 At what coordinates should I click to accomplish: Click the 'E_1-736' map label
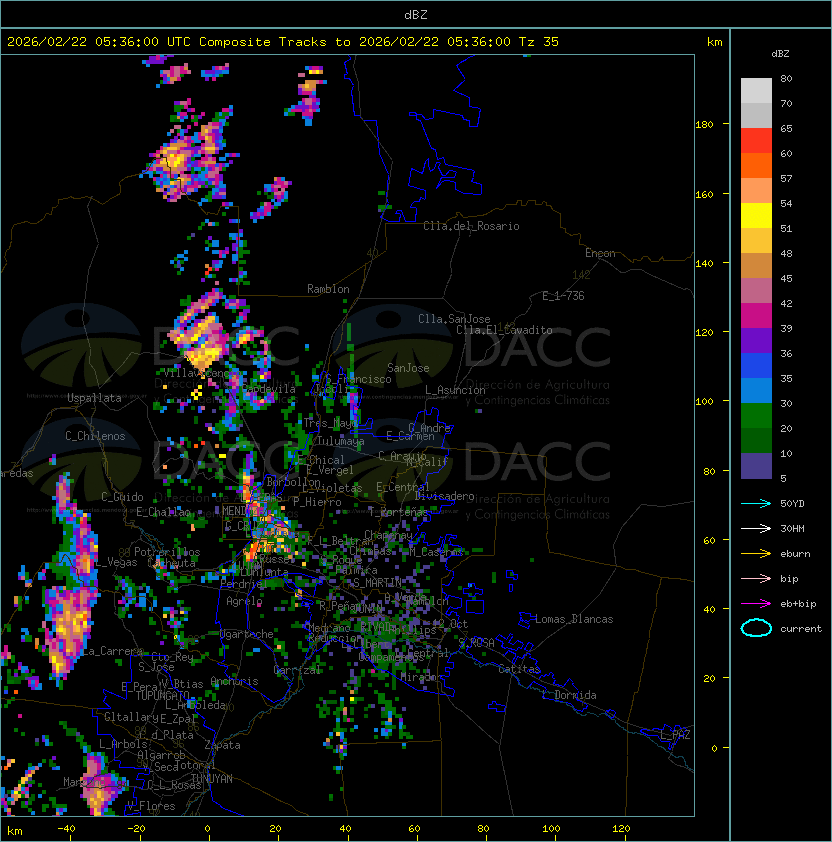point(563,296)
